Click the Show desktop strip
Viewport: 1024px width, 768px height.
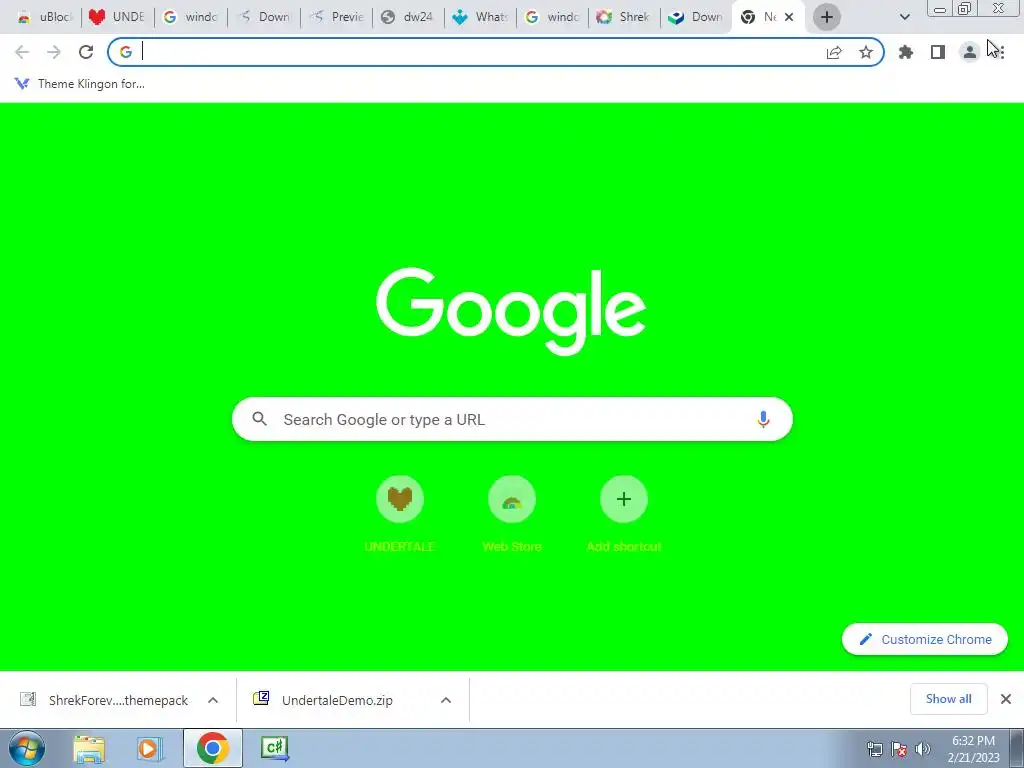[1017, 748]
